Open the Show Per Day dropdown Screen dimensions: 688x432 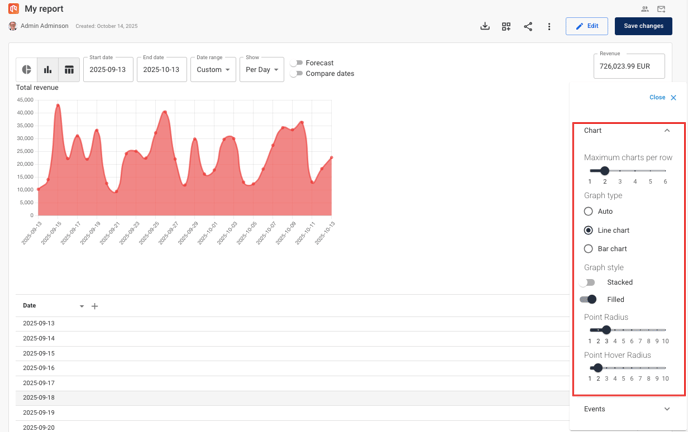pos(262,70)
